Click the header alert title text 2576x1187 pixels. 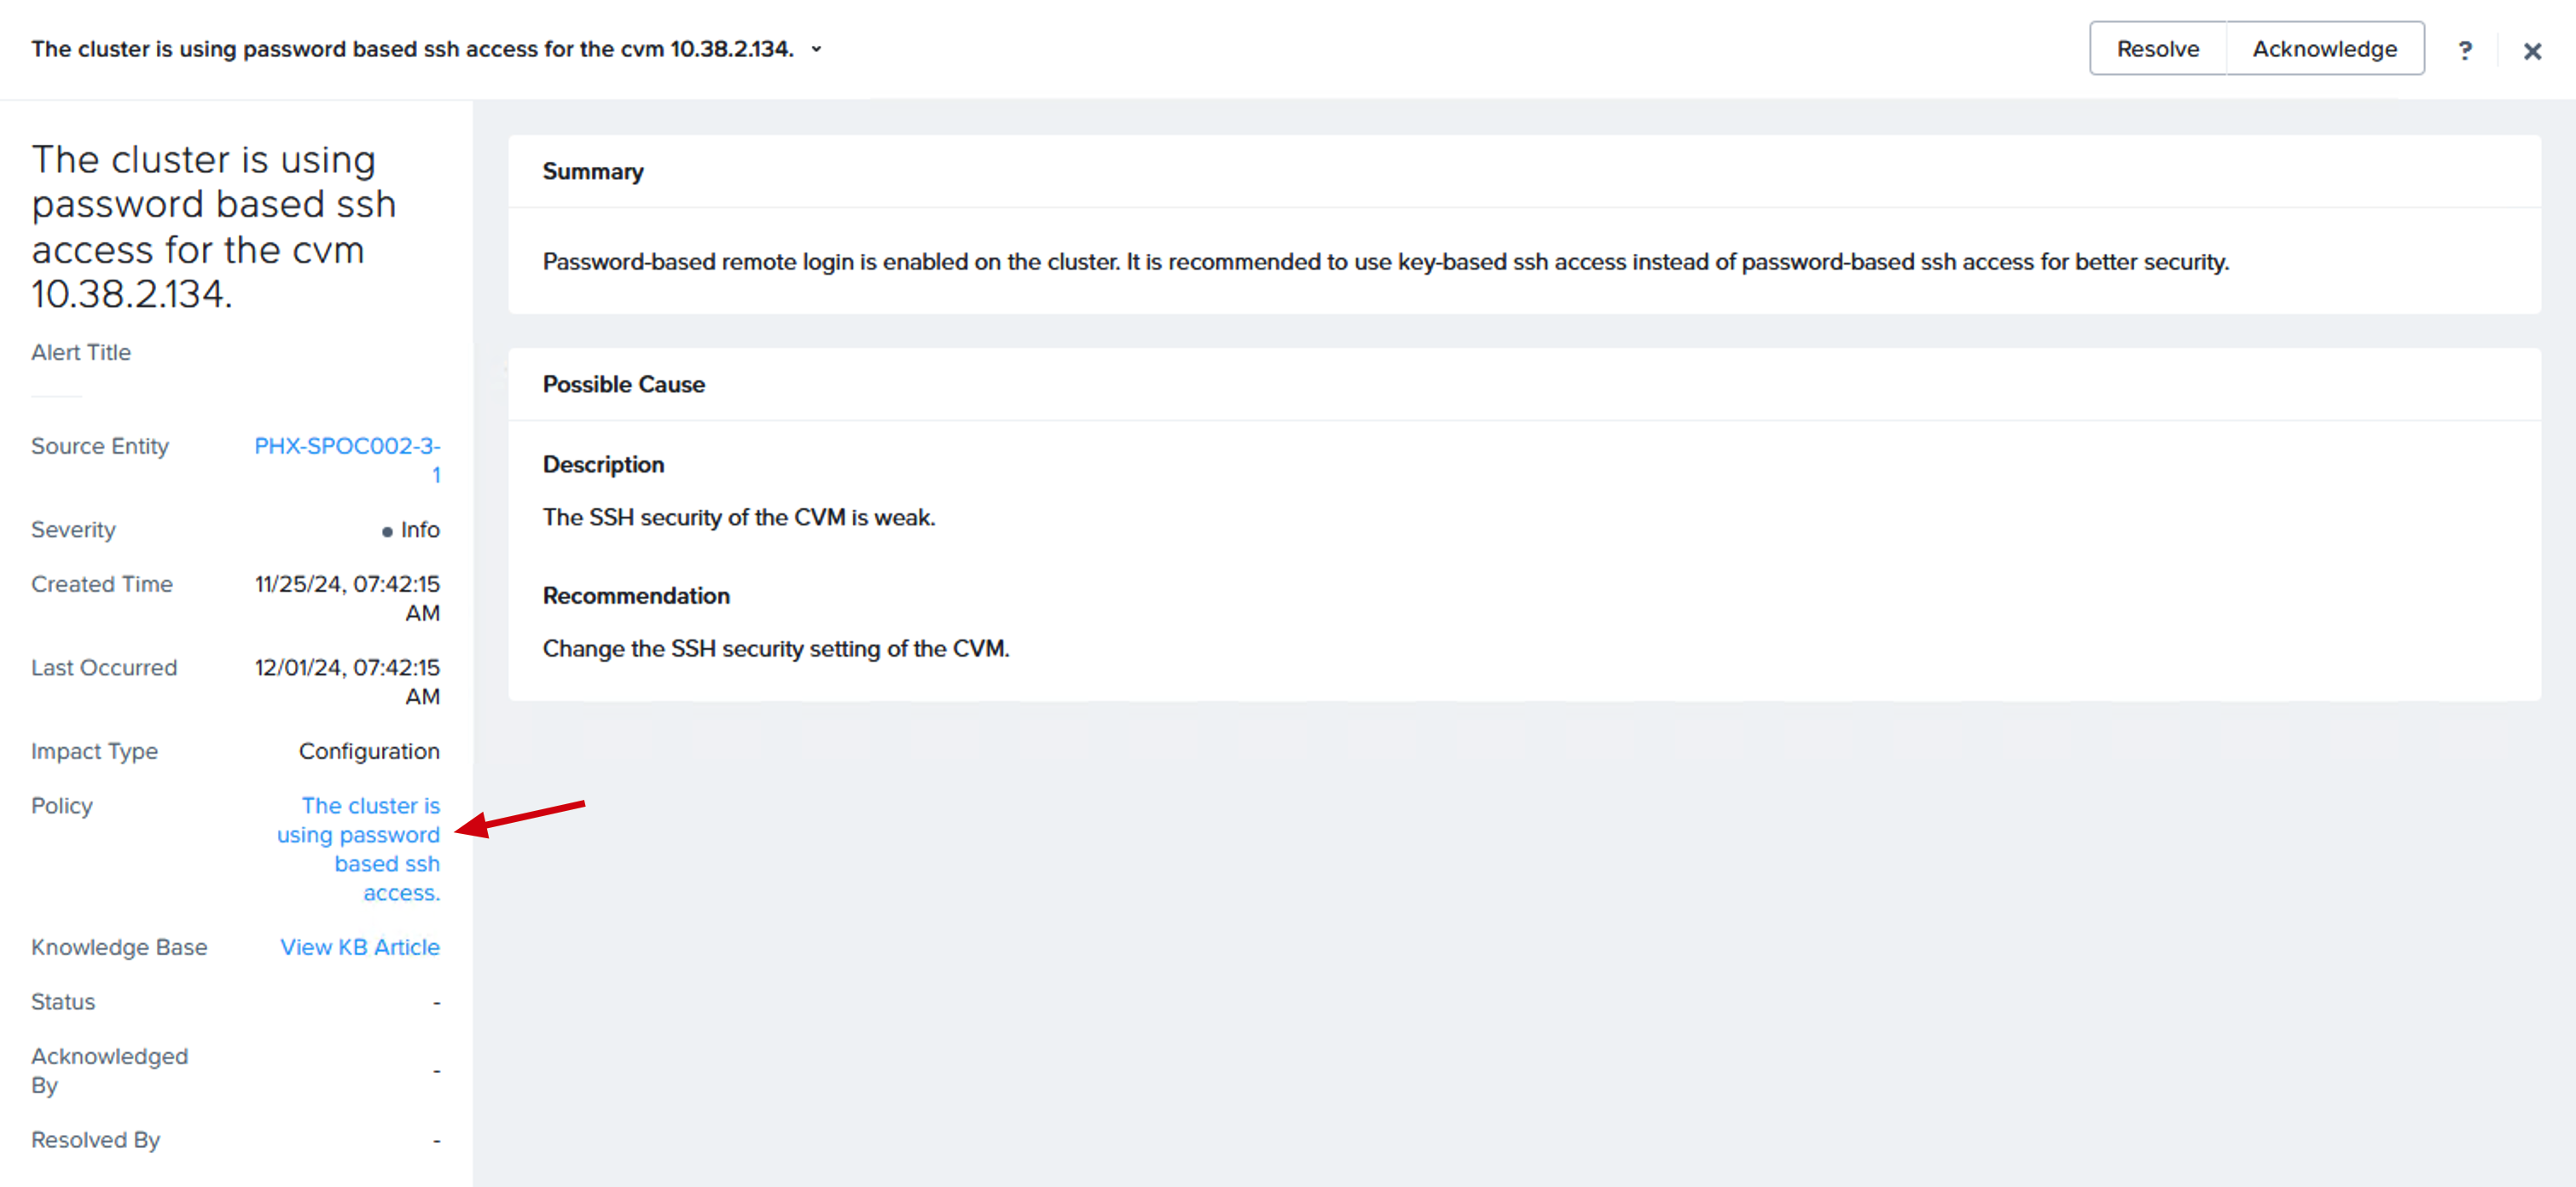[412, 49]
